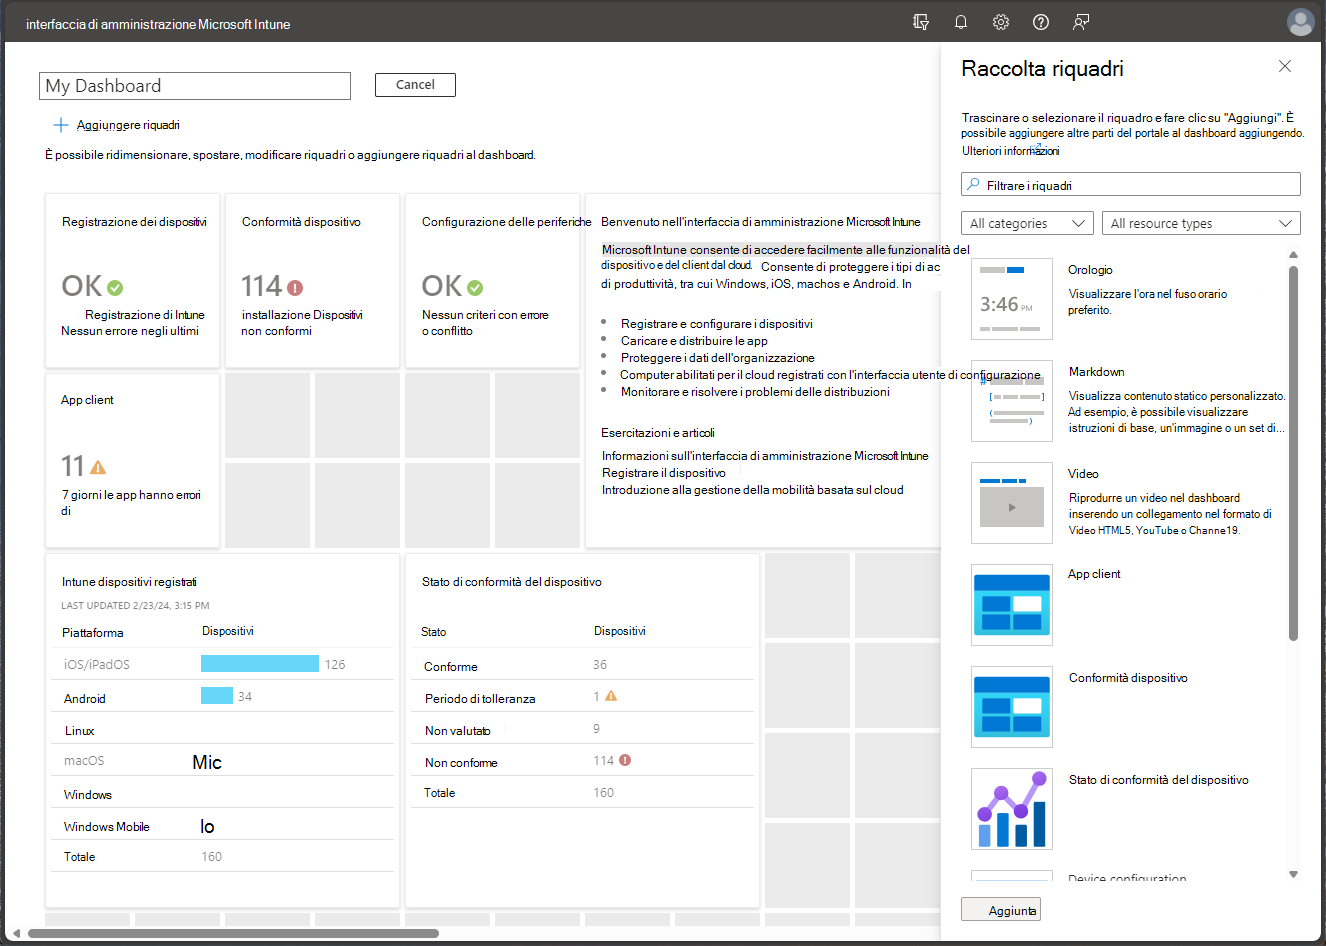Viewport: 1326px width, 946px height.
Task: Click the gallery scroll down arrow
Action: click(x=1293, y=874)
